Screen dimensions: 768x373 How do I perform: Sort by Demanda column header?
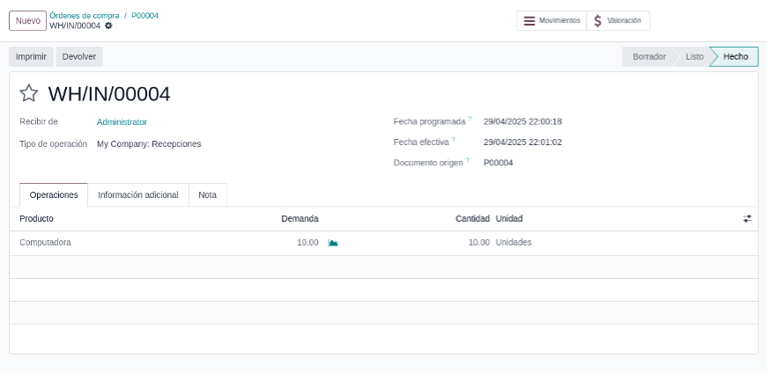(x=300, y=219)
